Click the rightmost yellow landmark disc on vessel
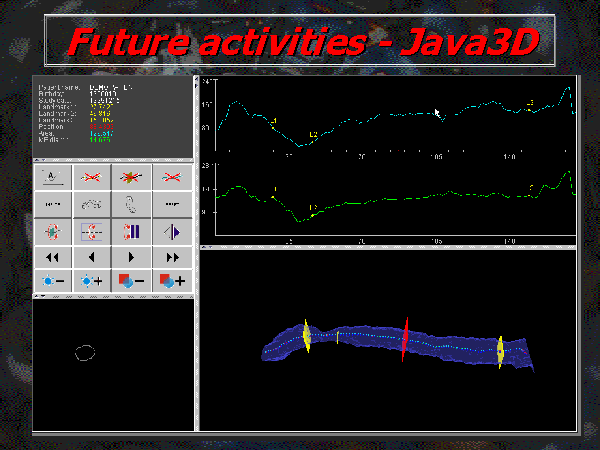The image size is (600, 450). [x=500, y=351]
